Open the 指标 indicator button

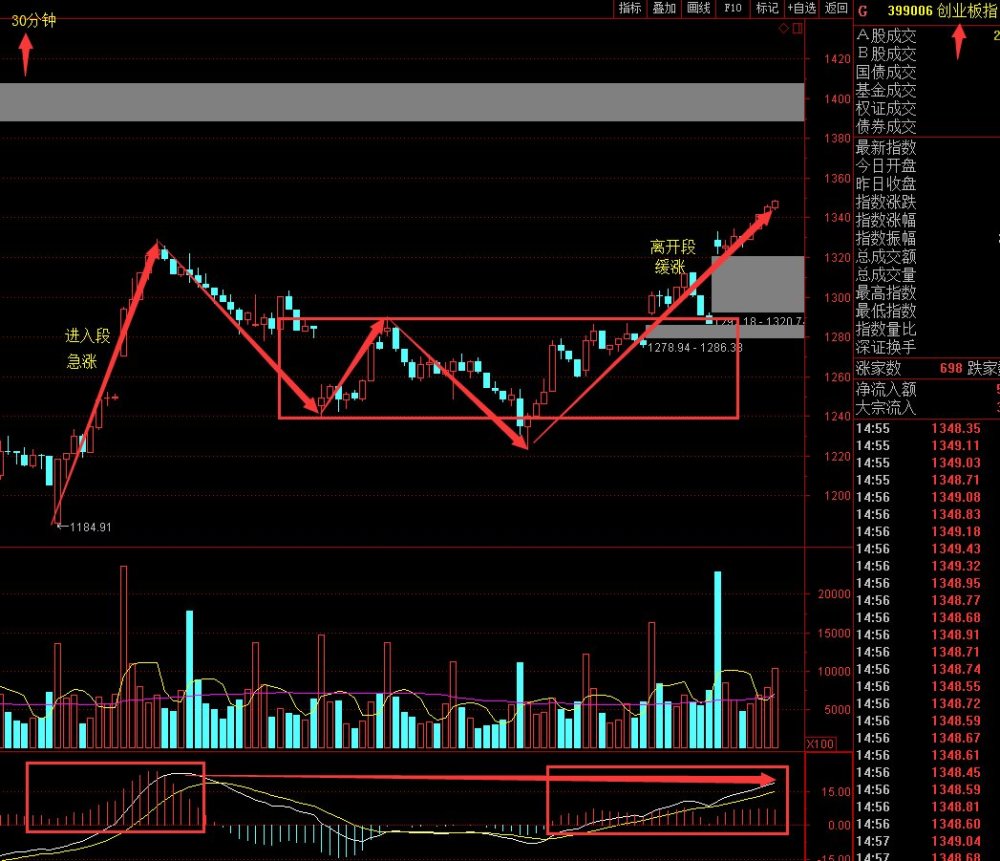[x=629, y=8]
